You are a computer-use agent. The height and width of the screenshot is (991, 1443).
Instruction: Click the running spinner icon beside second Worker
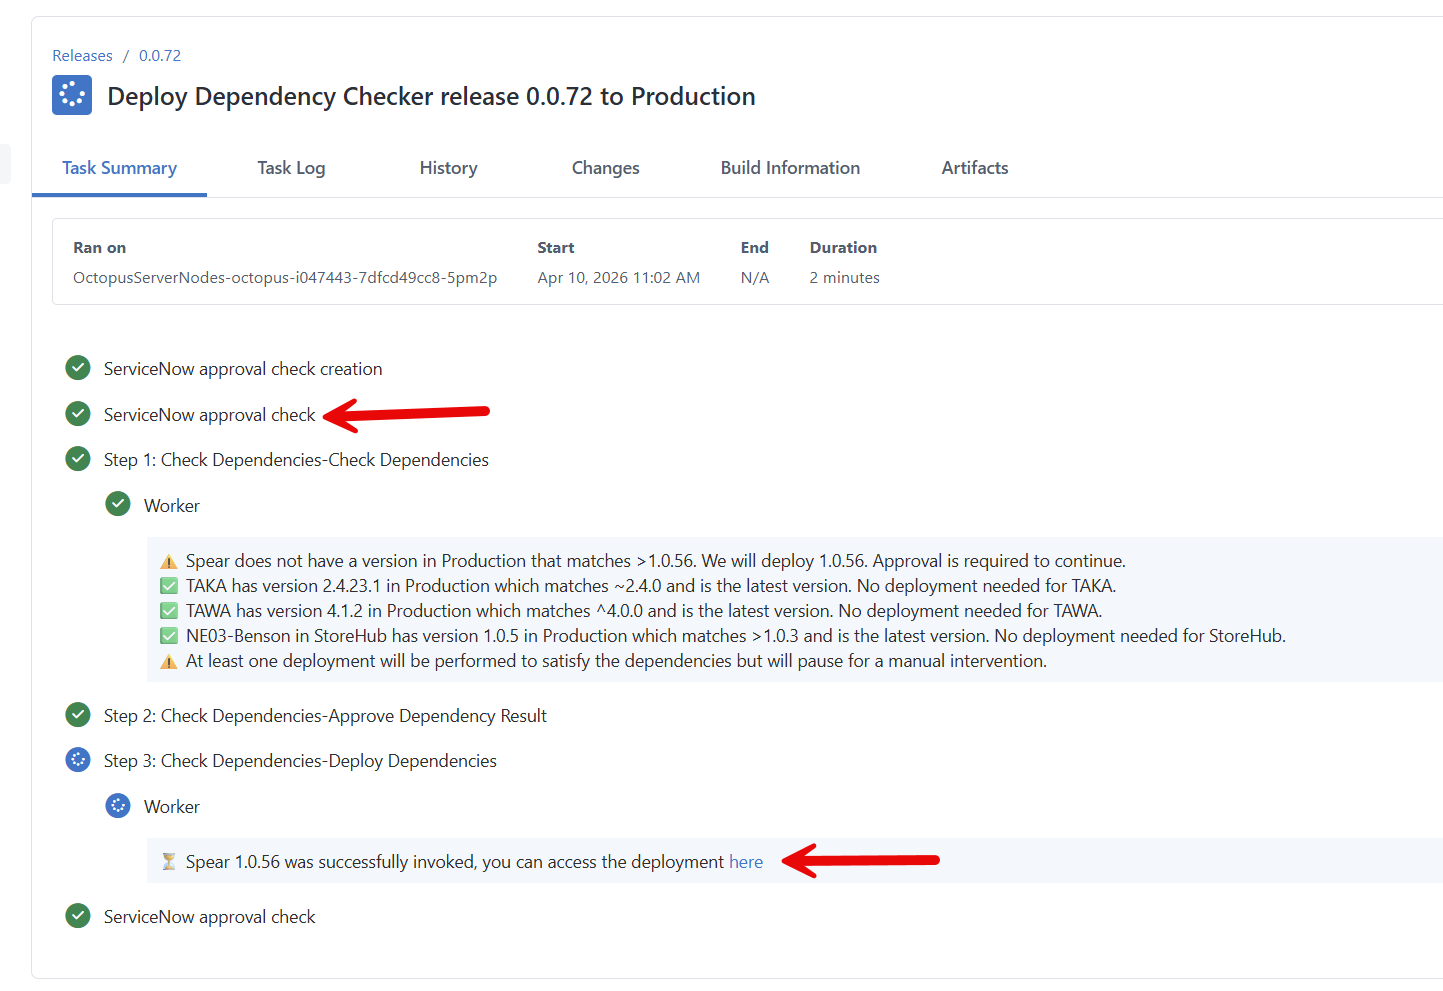coord(118,806)
